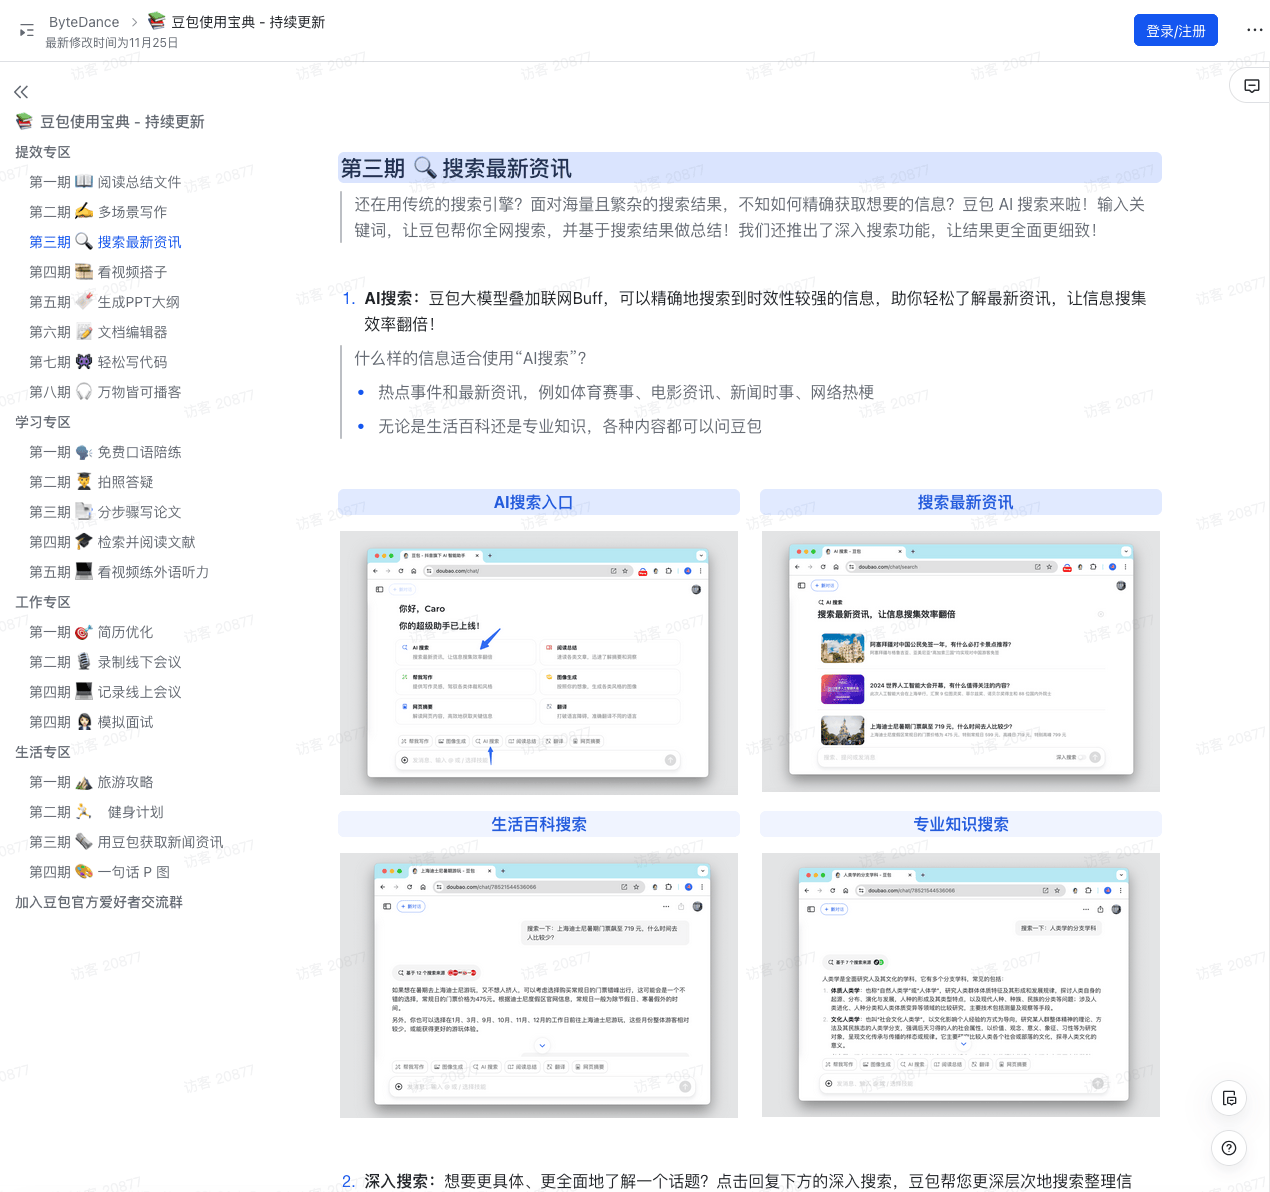Enlarge the 生活百科搜索 screenshot image

tap(539, 985)
